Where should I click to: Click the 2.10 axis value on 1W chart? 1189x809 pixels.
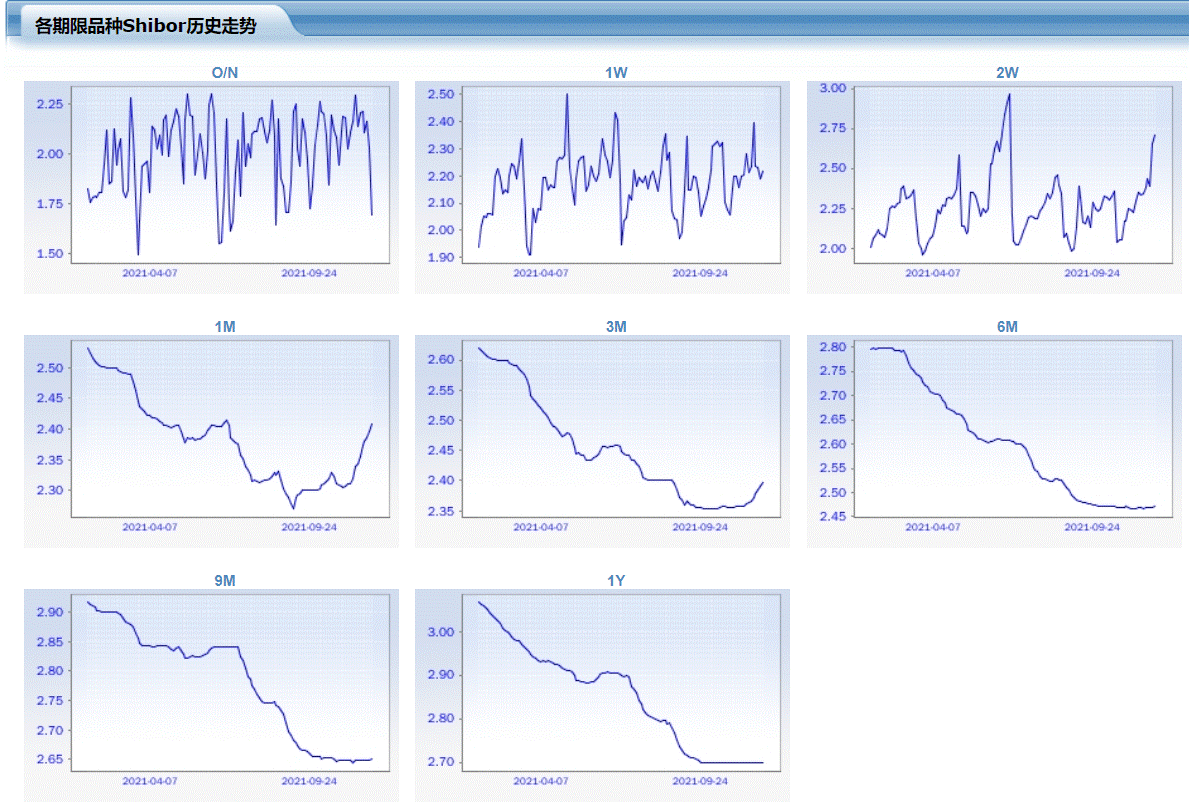(441, 202)
